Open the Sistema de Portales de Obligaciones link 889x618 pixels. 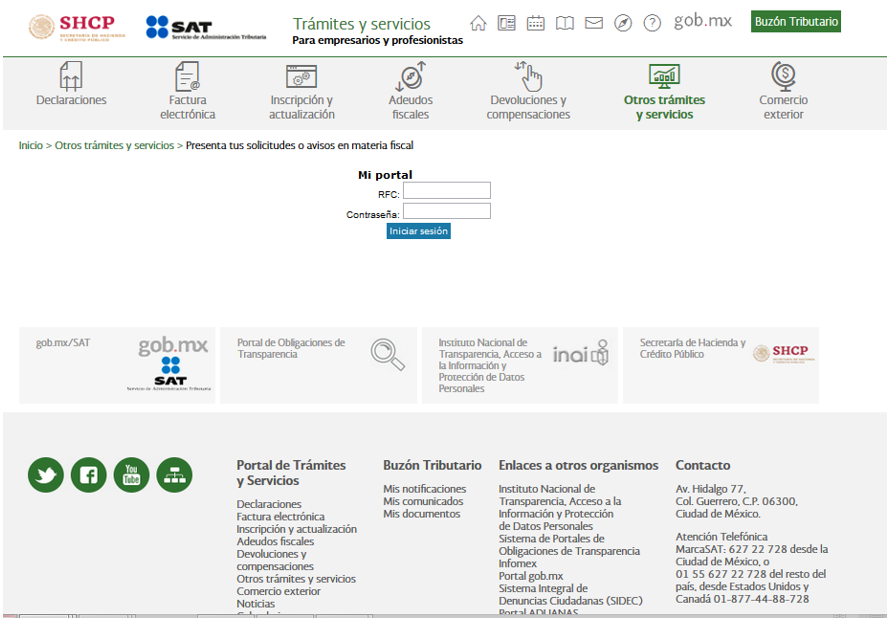click(x=569, y=545)
